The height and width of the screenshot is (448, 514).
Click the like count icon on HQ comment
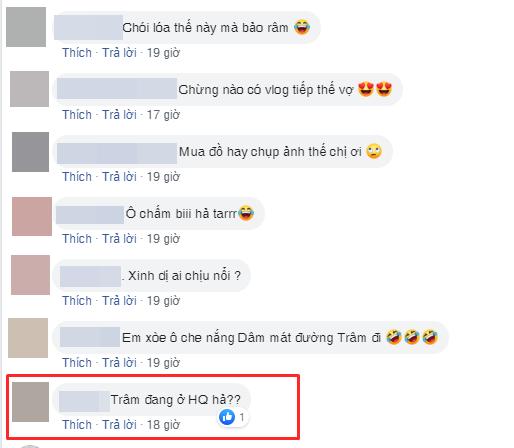[227, 417]
